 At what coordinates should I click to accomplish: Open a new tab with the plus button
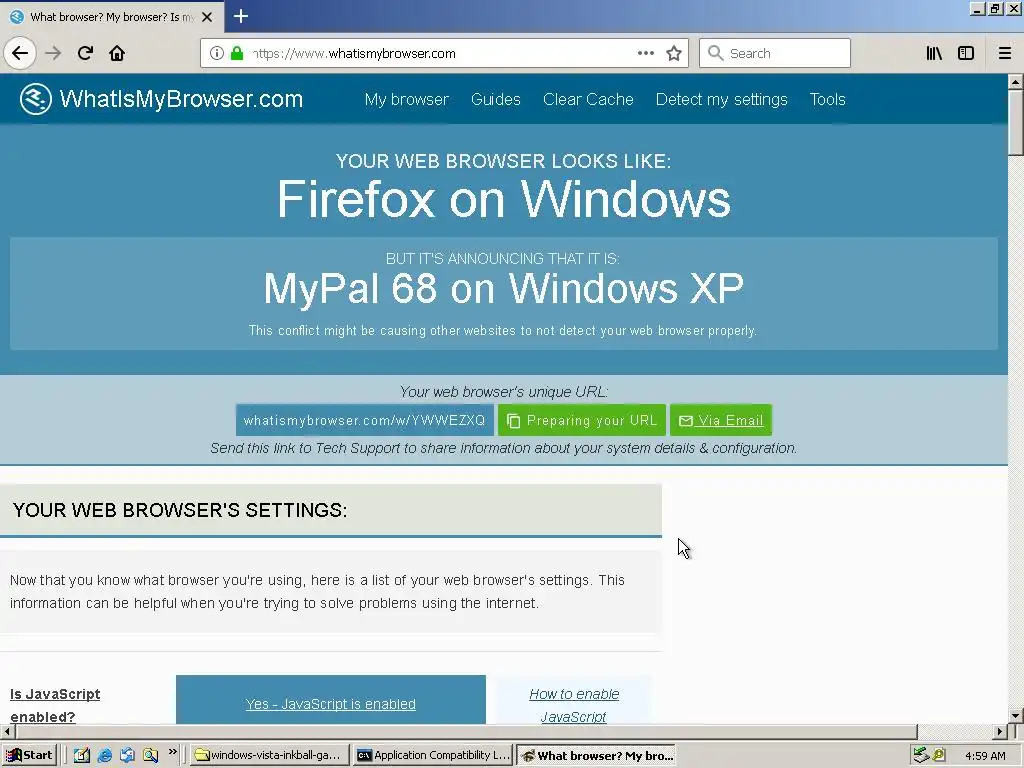241,16
